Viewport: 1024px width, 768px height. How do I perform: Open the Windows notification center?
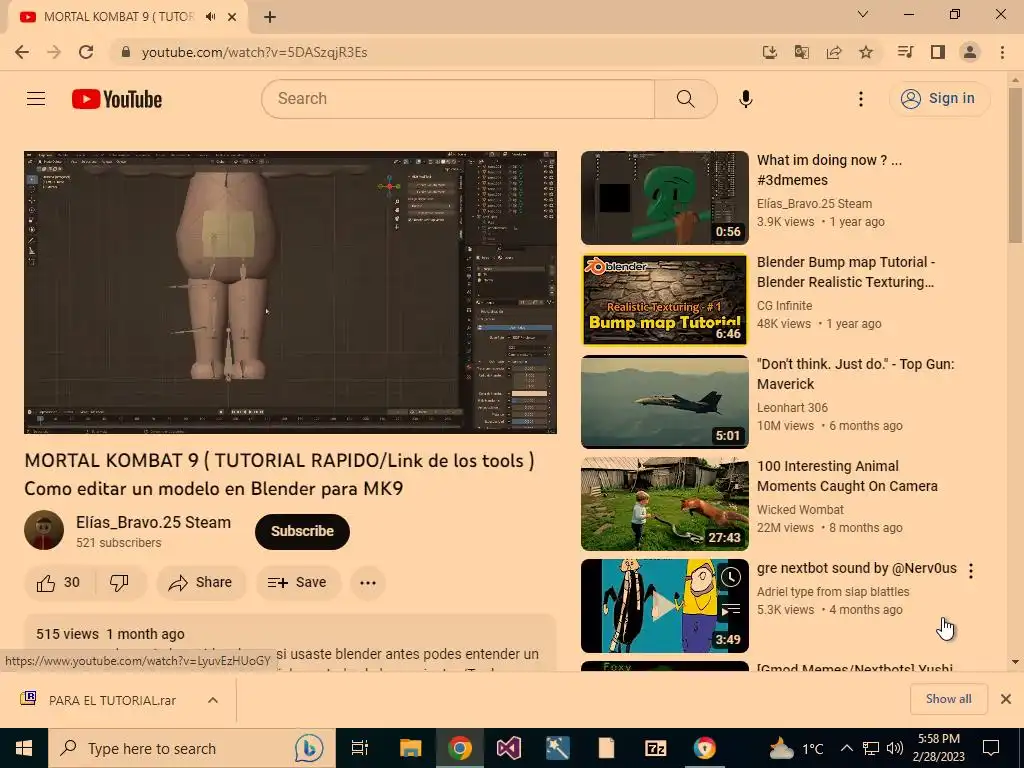click(991, 748)
